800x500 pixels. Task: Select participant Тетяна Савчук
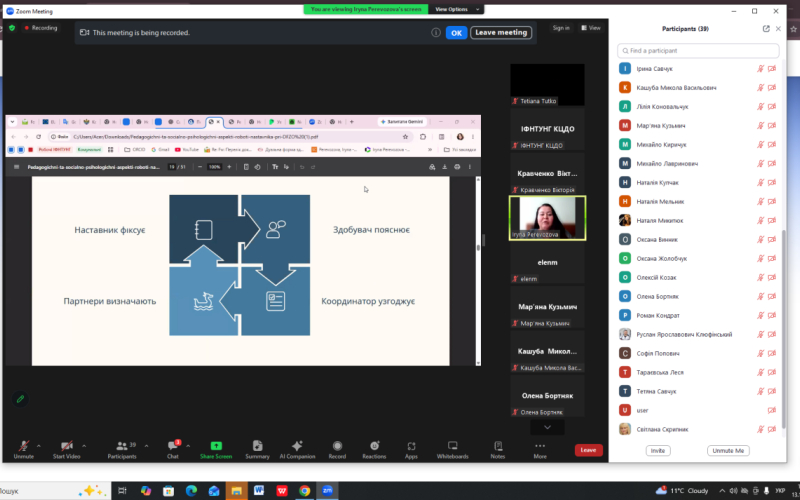[698, 391]
